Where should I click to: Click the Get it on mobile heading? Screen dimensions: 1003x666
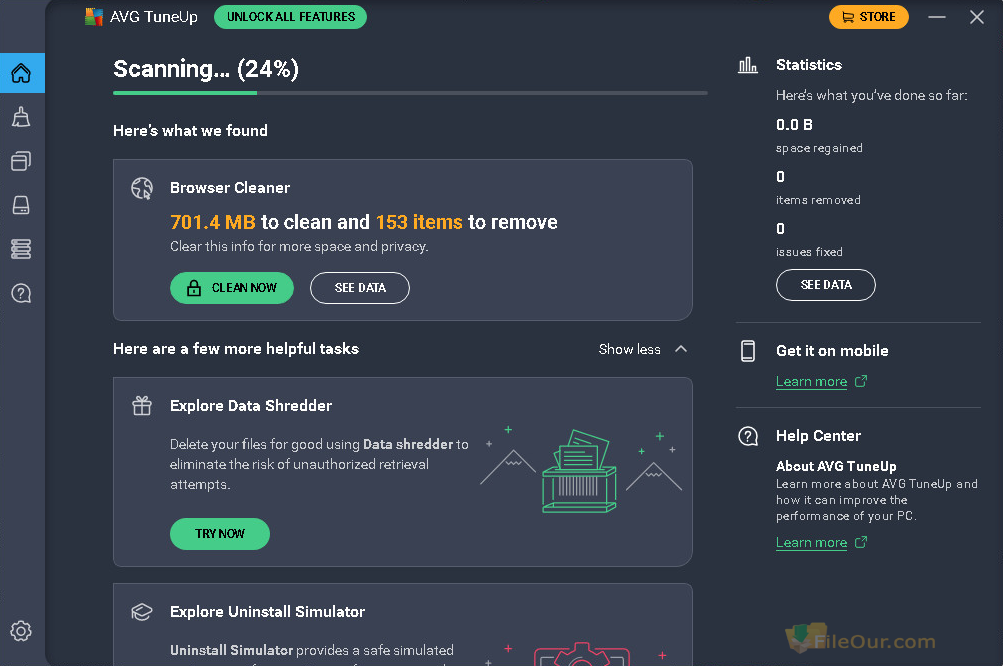click(832, 351)
